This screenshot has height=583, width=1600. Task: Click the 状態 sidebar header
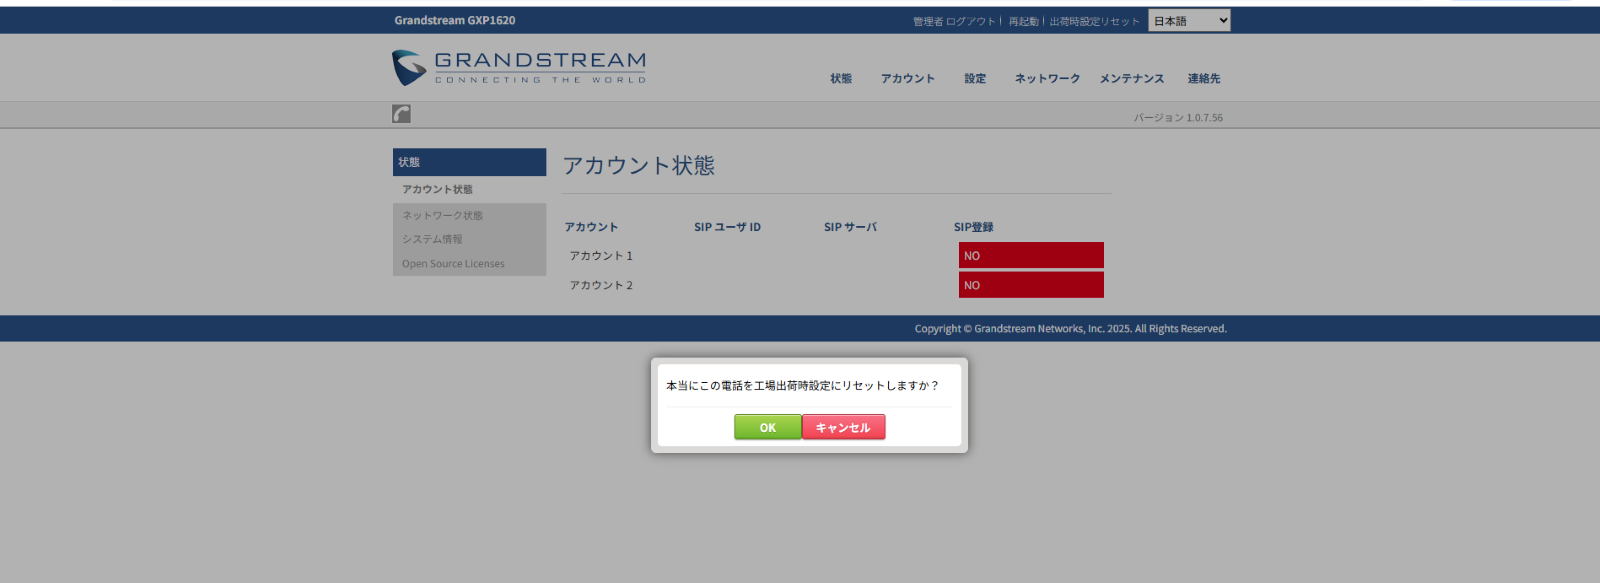(x=469, y=162)
